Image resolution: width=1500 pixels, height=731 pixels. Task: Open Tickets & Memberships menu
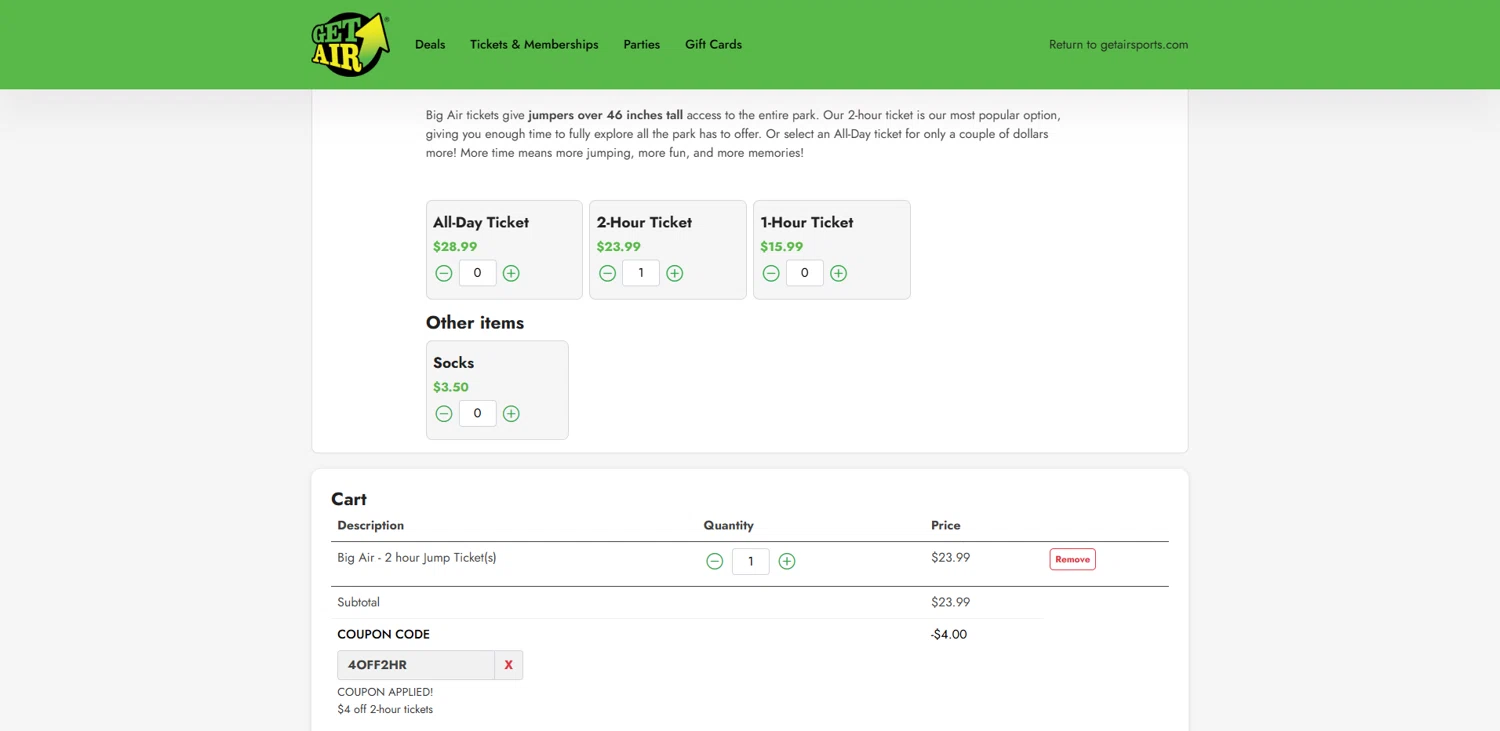click(534, 44)
